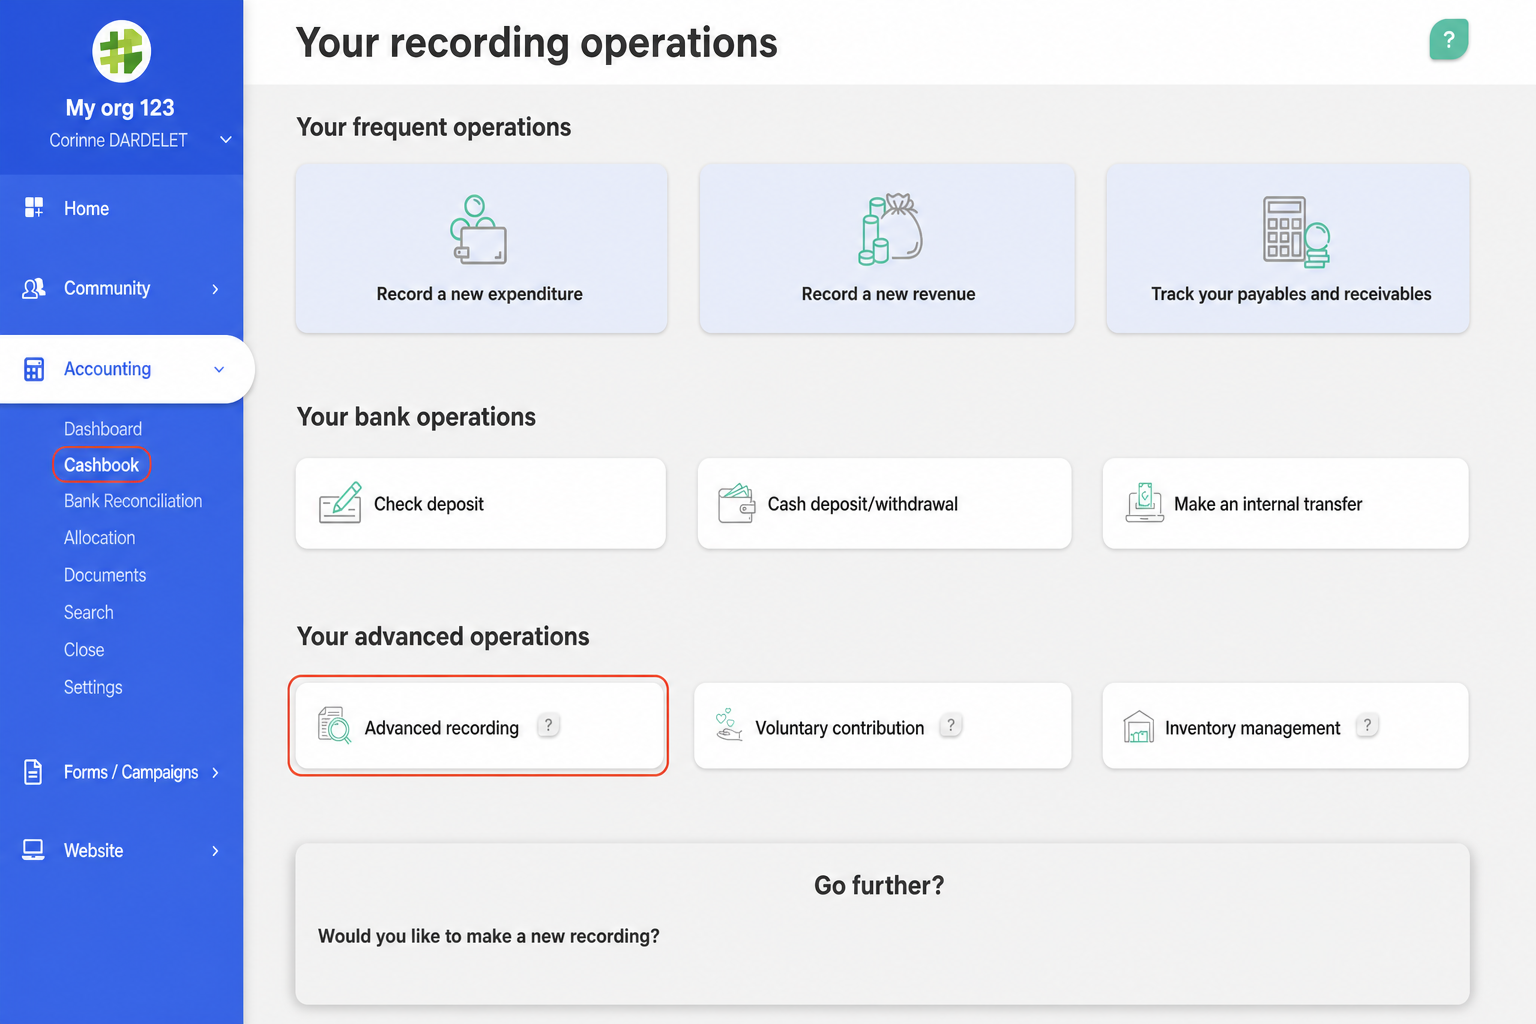Screen dimensions: 1536x1024
Task: Click the Forms / Campaigns document icon
Action: pyautogui.click(x=33, y=772)
